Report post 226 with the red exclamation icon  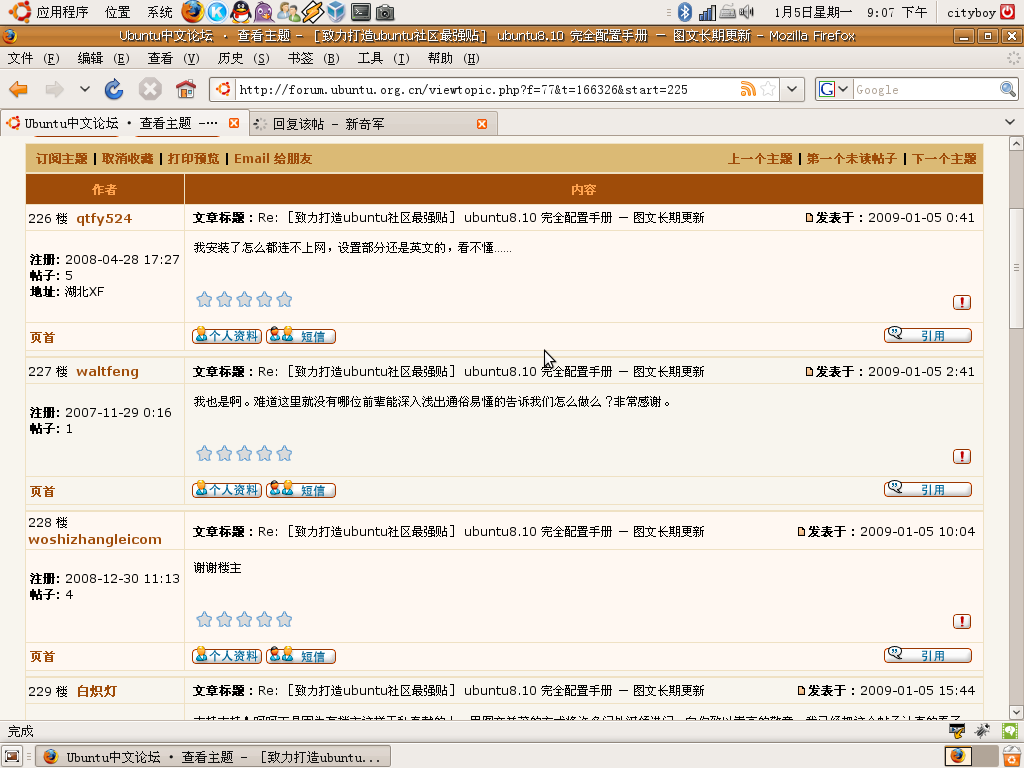pyautogui.click(x=961, y=302)
